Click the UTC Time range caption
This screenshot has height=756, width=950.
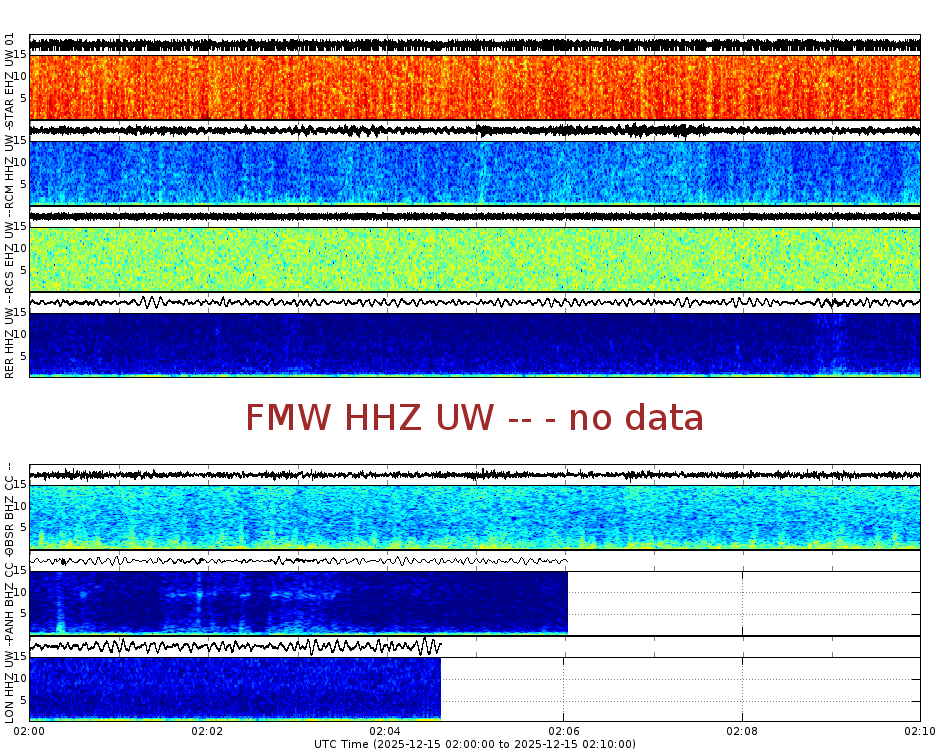click(475, 745)
